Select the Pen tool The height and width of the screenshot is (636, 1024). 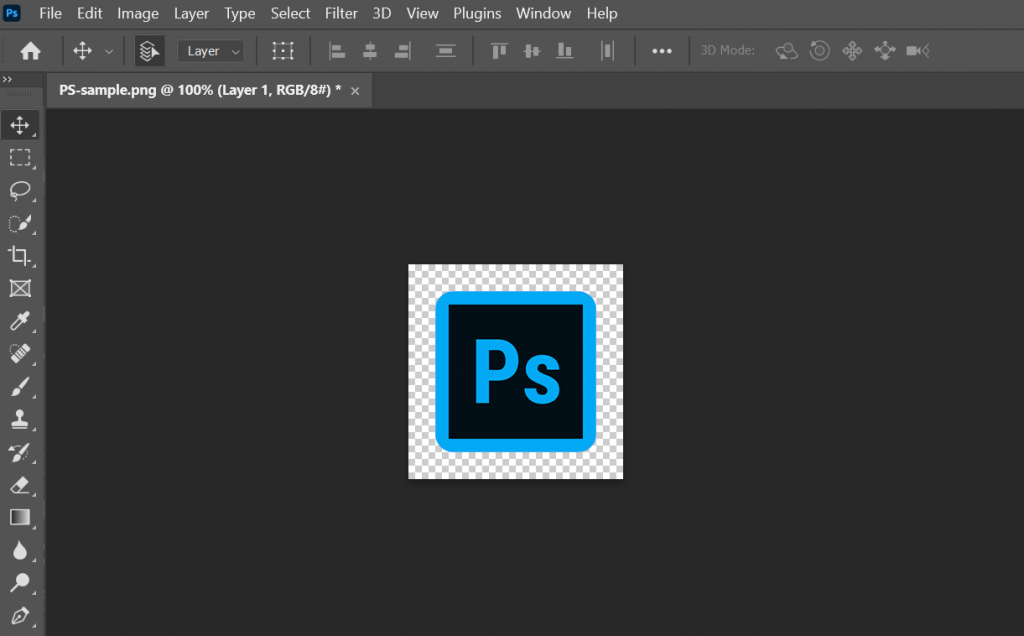point(21,616)
